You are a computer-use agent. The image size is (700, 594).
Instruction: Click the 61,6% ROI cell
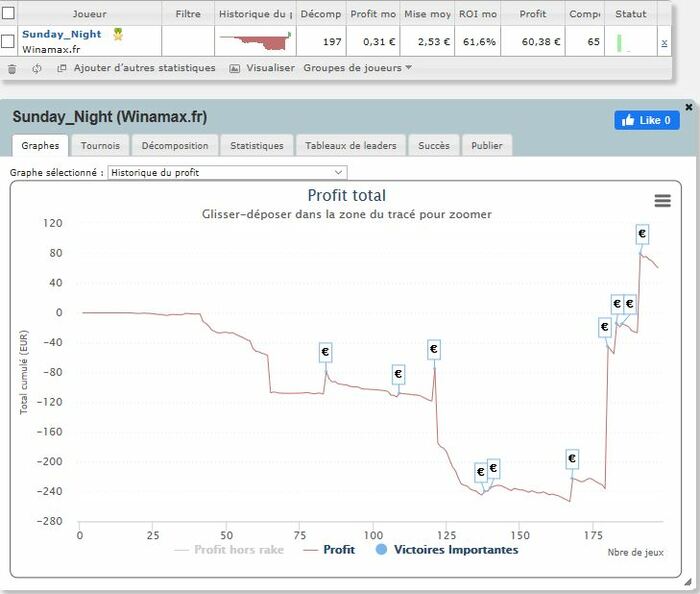(478, 42)
